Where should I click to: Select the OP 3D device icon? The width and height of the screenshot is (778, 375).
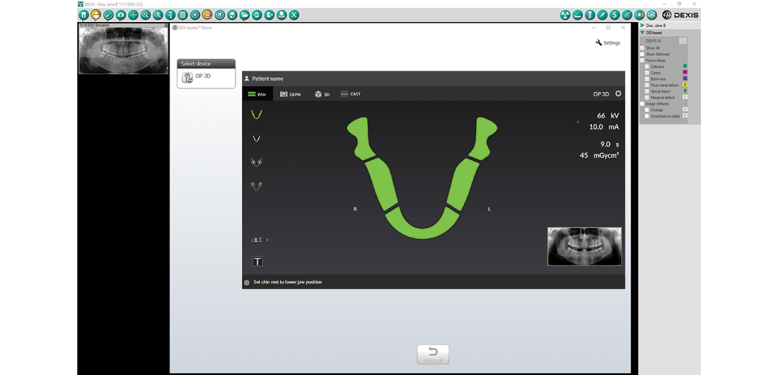pyautogui.click(x=187, y=78)
